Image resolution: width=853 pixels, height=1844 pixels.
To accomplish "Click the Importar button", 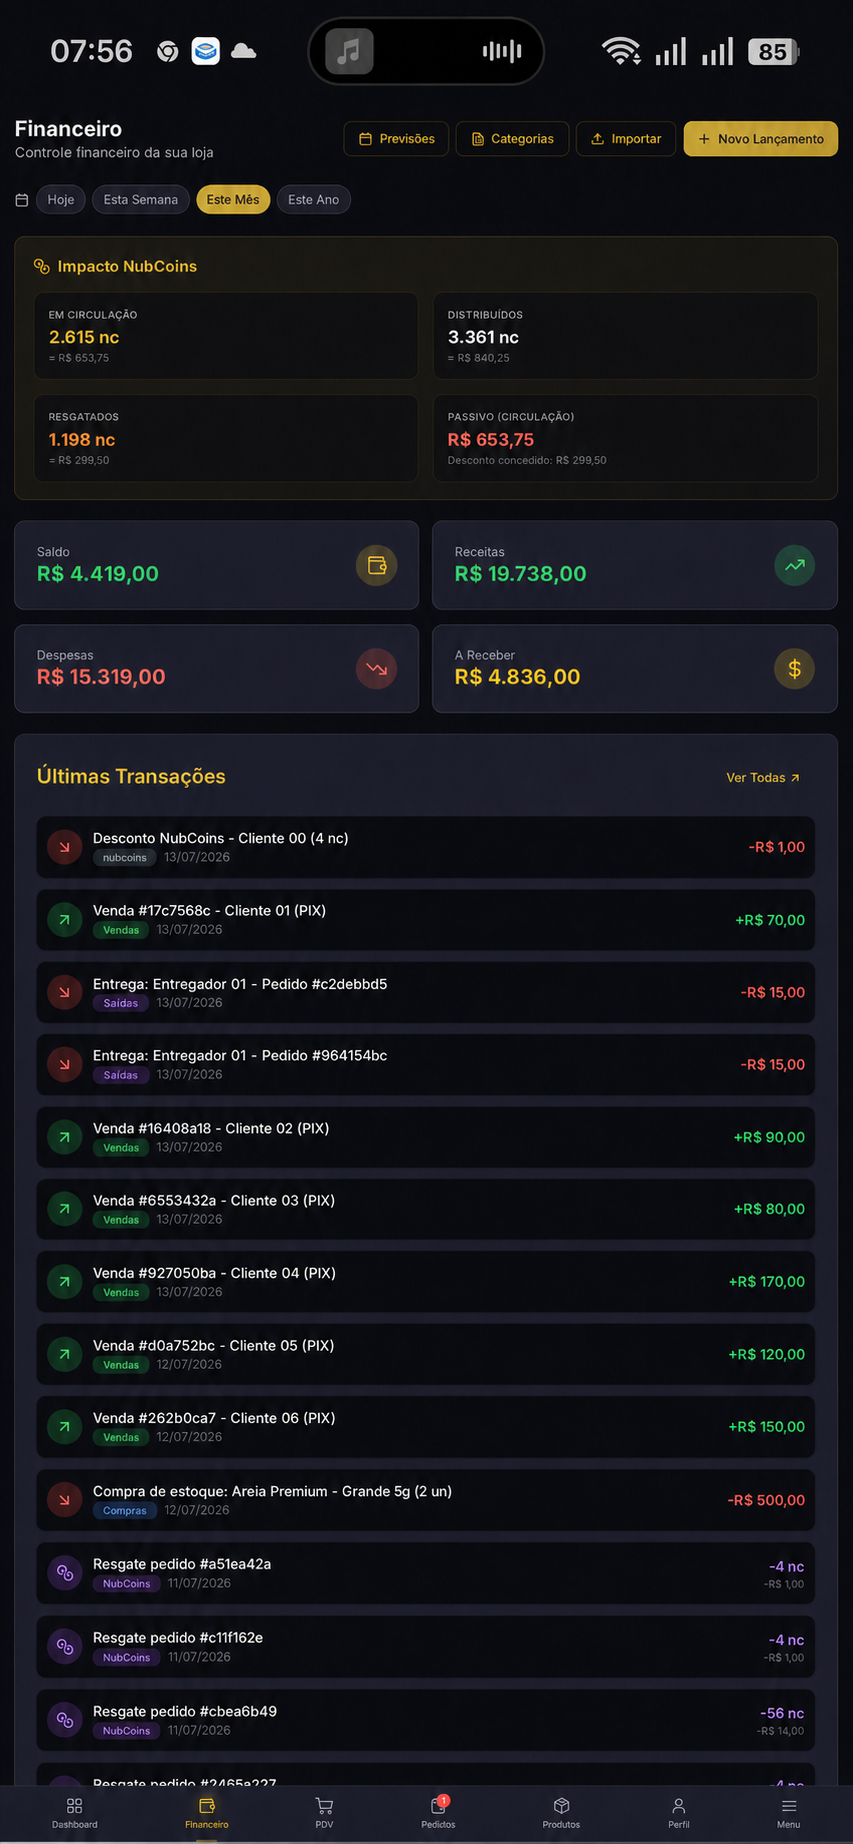I will click(x=626, y=139).
